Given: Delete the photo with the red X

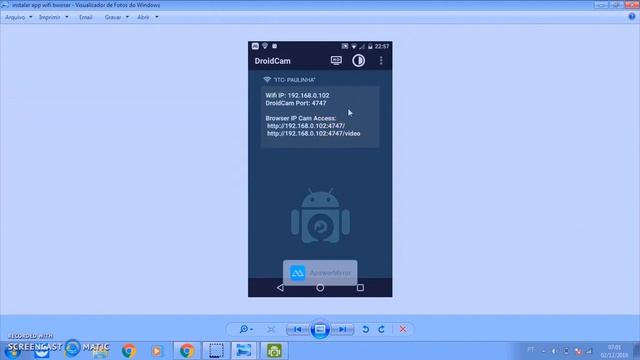Looking at the screenshot, I should tap(403, 329).
